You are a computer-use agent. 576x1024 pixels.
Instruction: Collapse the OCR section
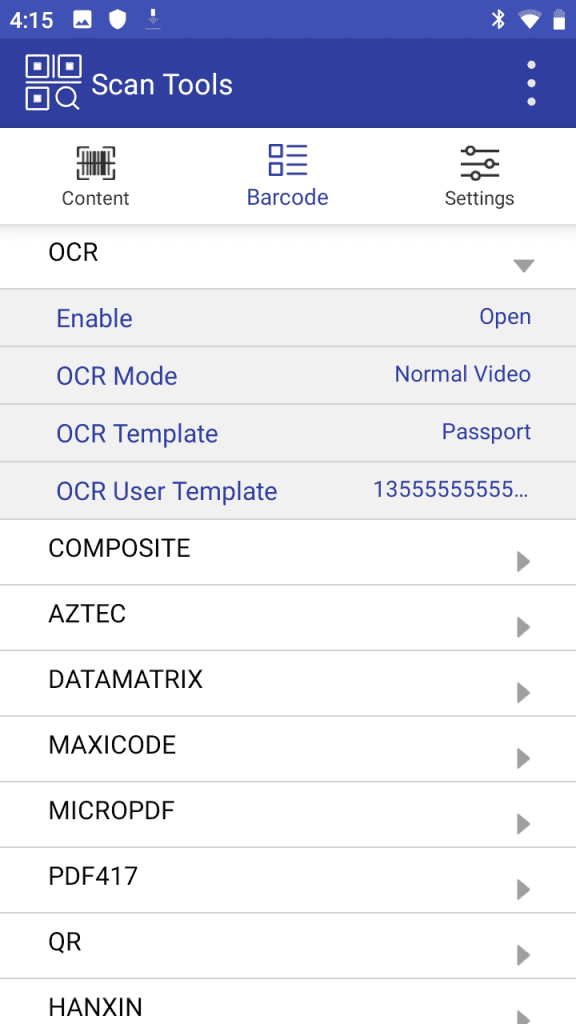click(x=523, y=265)
